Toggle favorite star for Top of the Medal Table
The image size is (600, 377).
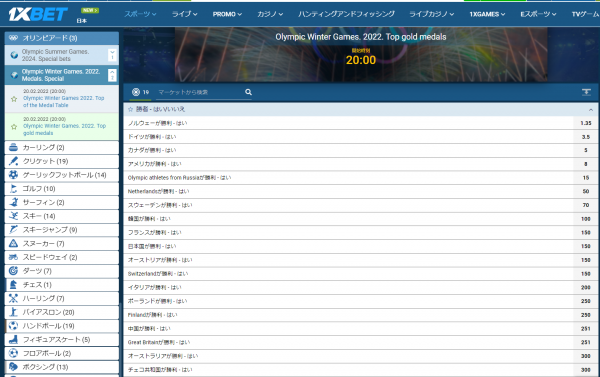click(x=14, y=99)
